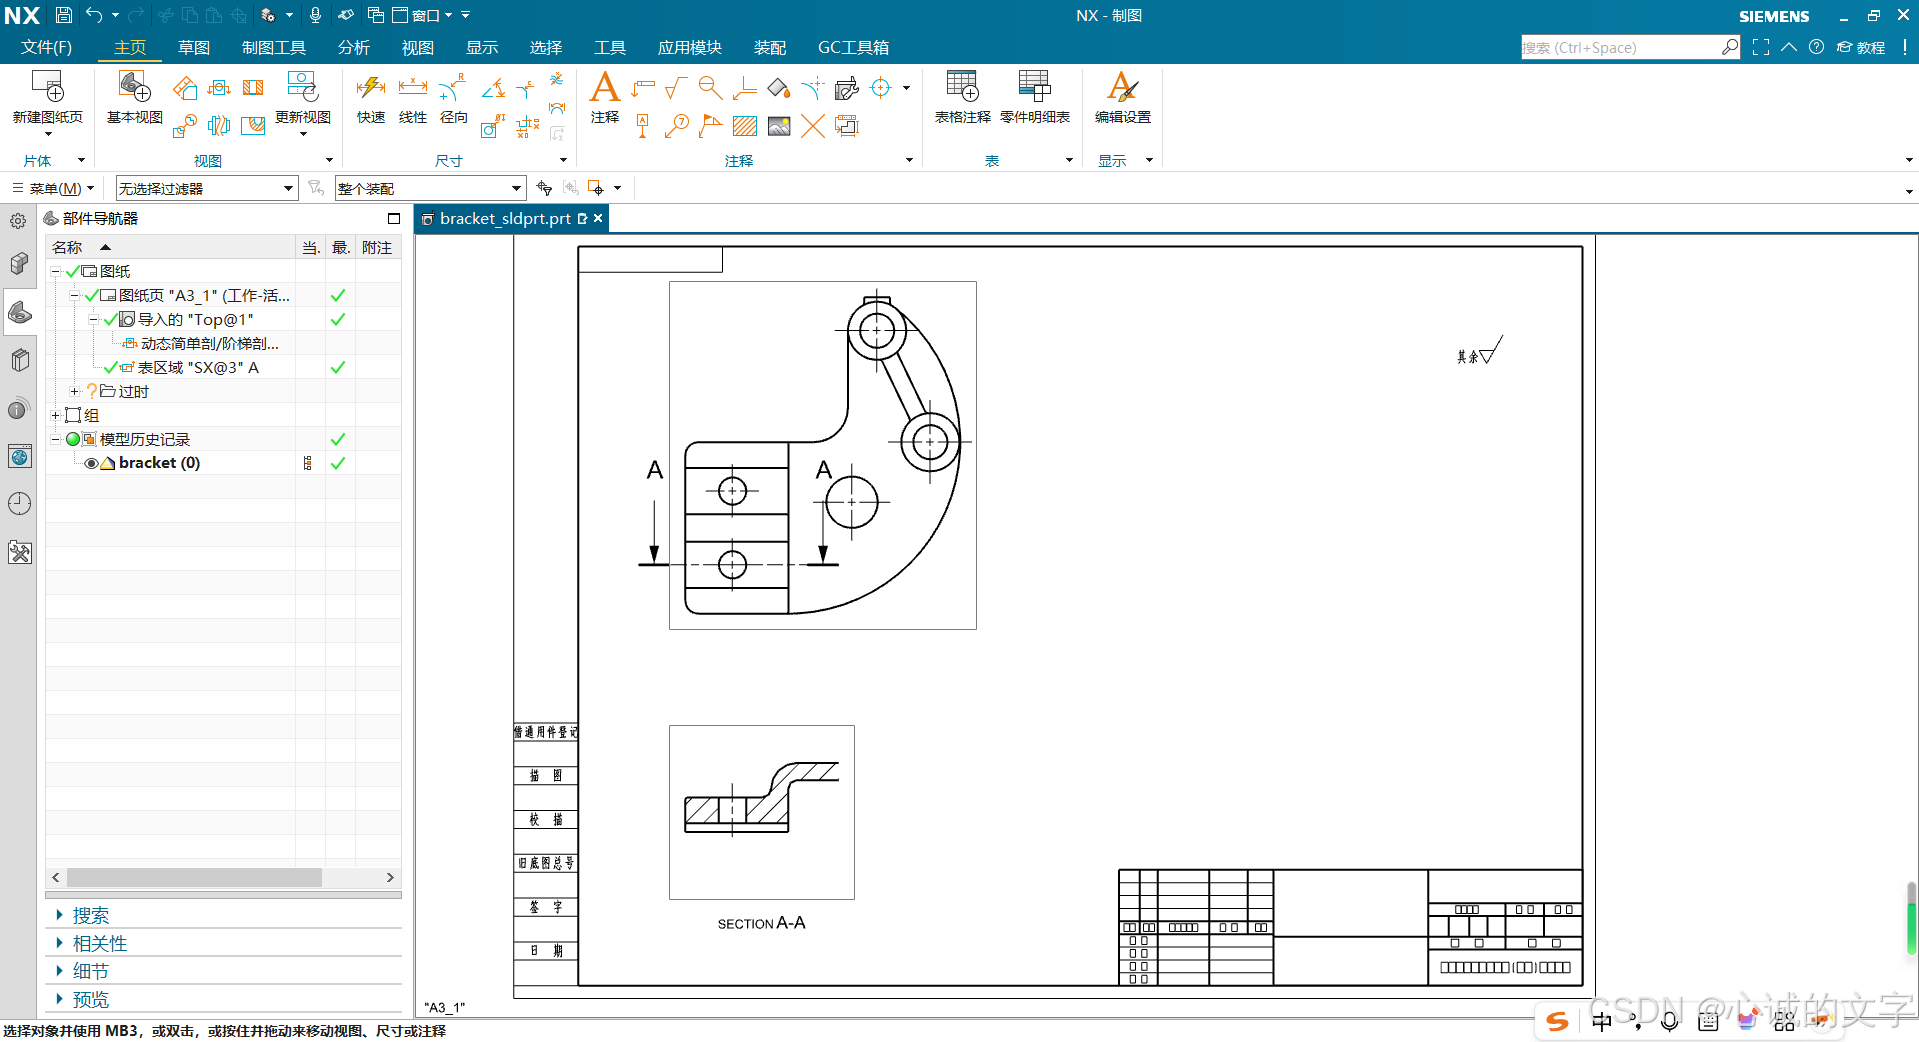
Task: Switch to the 装配 ribbon tab
Action: point(770,47)
